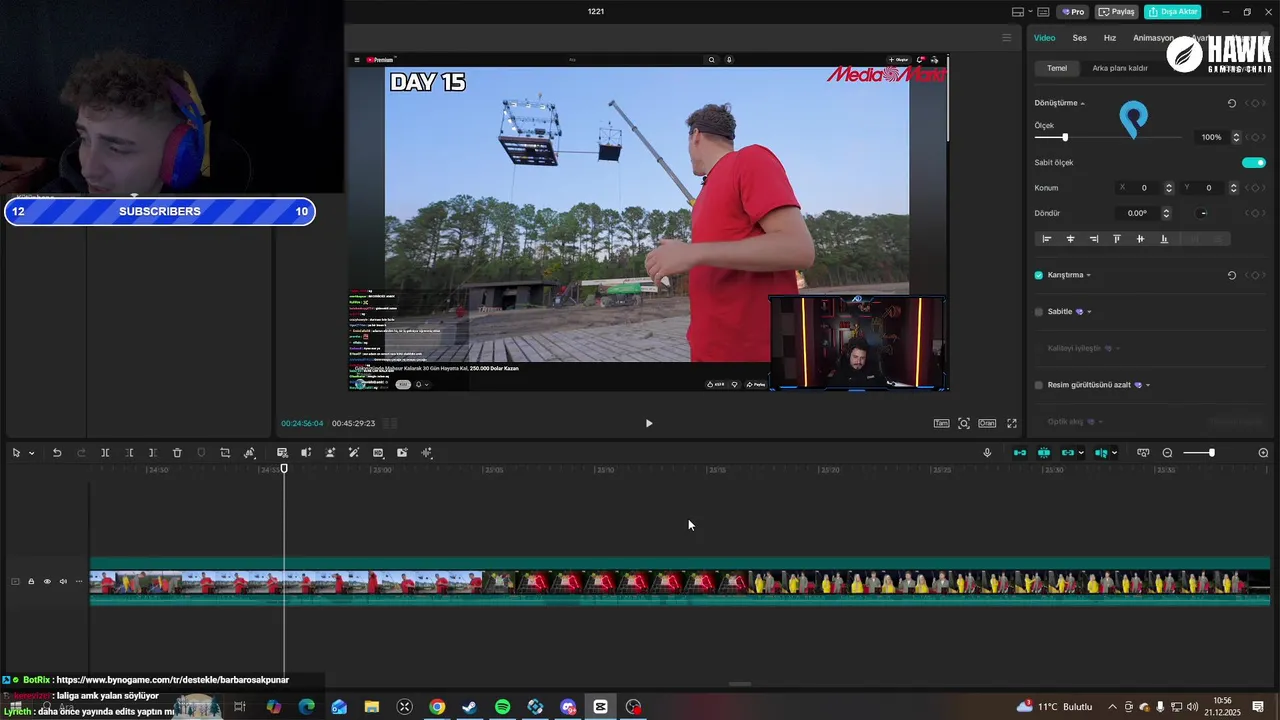
Task: Select the split clip tool
Action: [105, 453]
